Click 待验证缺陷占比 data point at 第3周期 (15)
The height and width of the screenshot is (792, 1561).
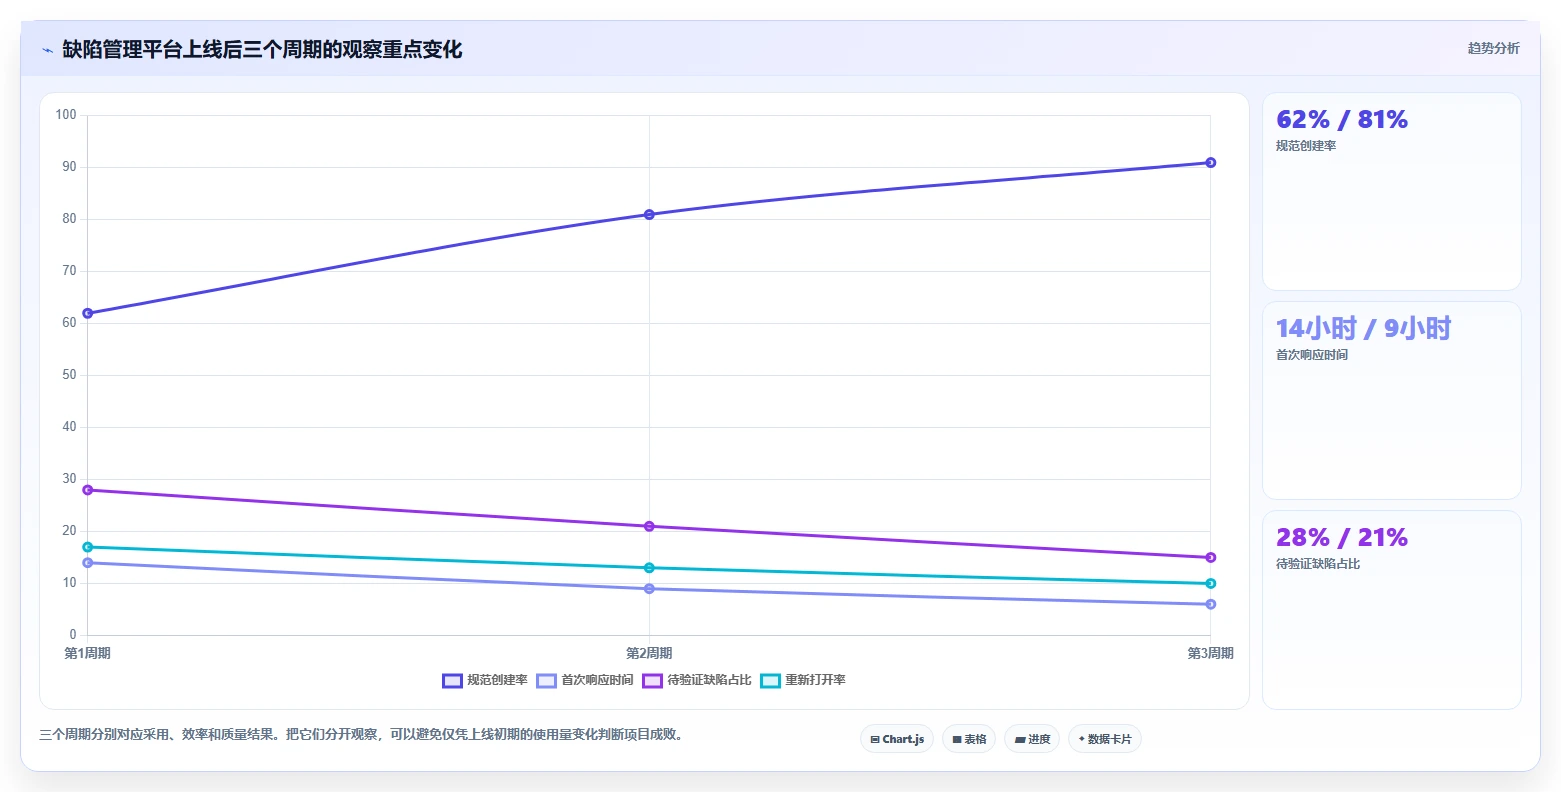click(x=1210, y=557)
